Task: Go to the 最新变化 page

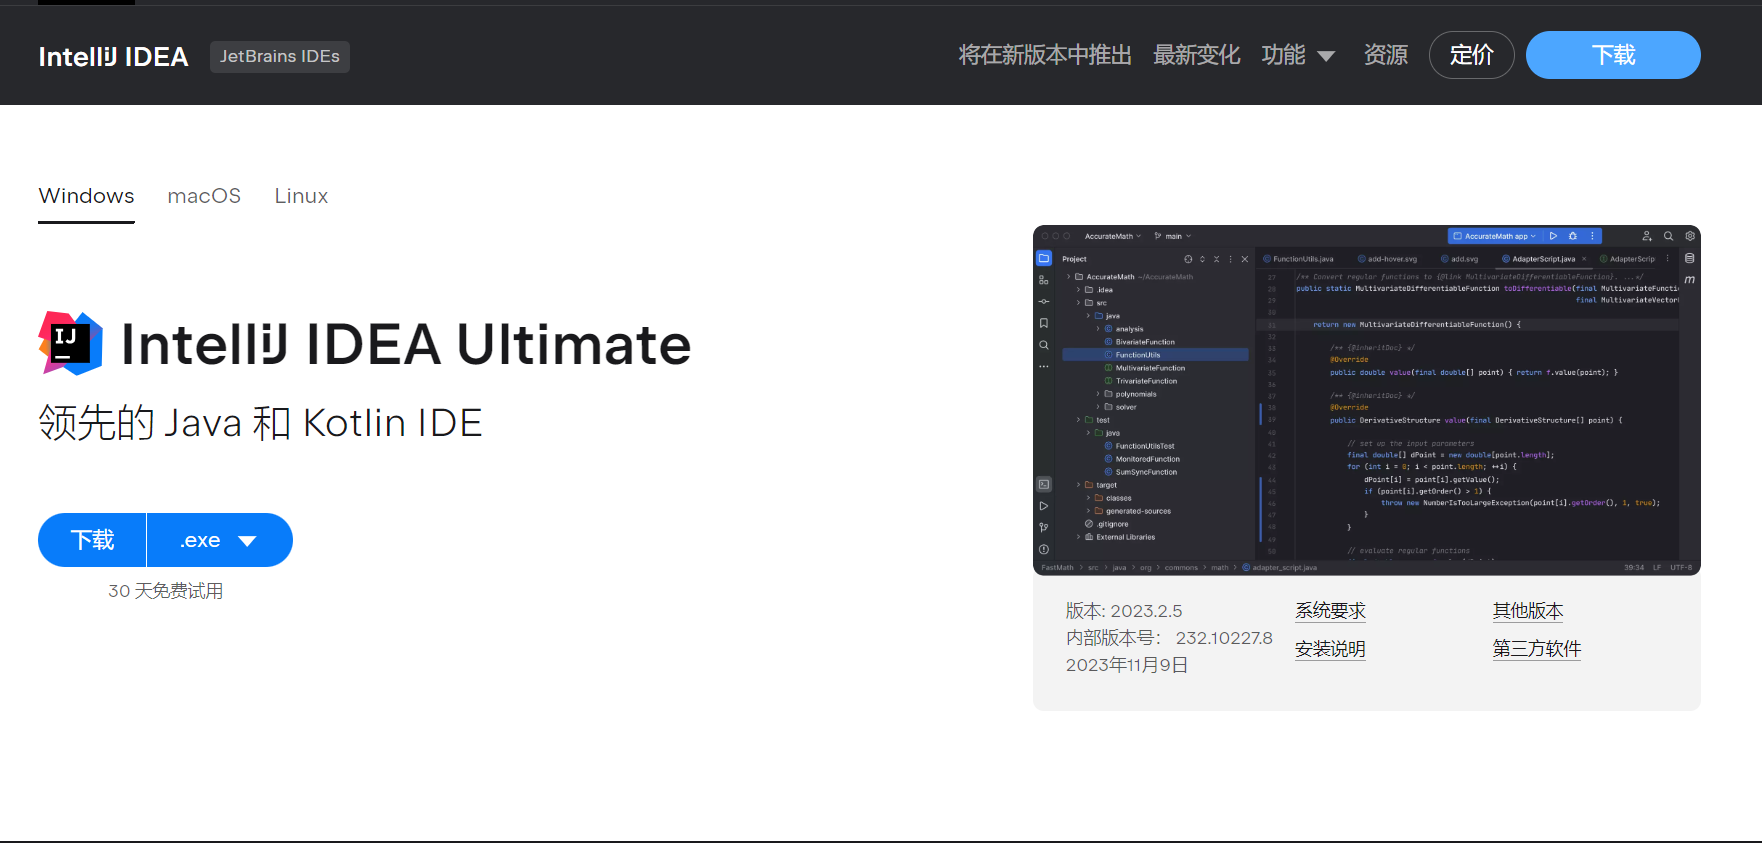Action: (1196, 55)
